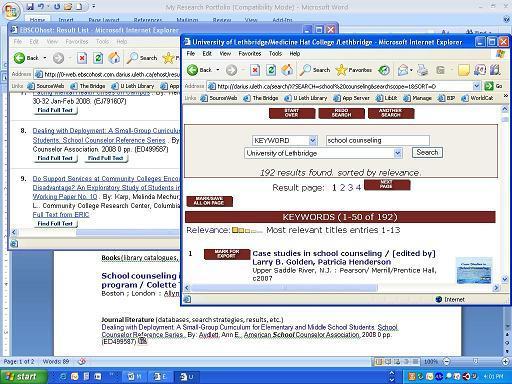Click Back arrow in Lethbridge catalogue window
Viewport: 512px width, 384px height.
click(x=193, y=70)
